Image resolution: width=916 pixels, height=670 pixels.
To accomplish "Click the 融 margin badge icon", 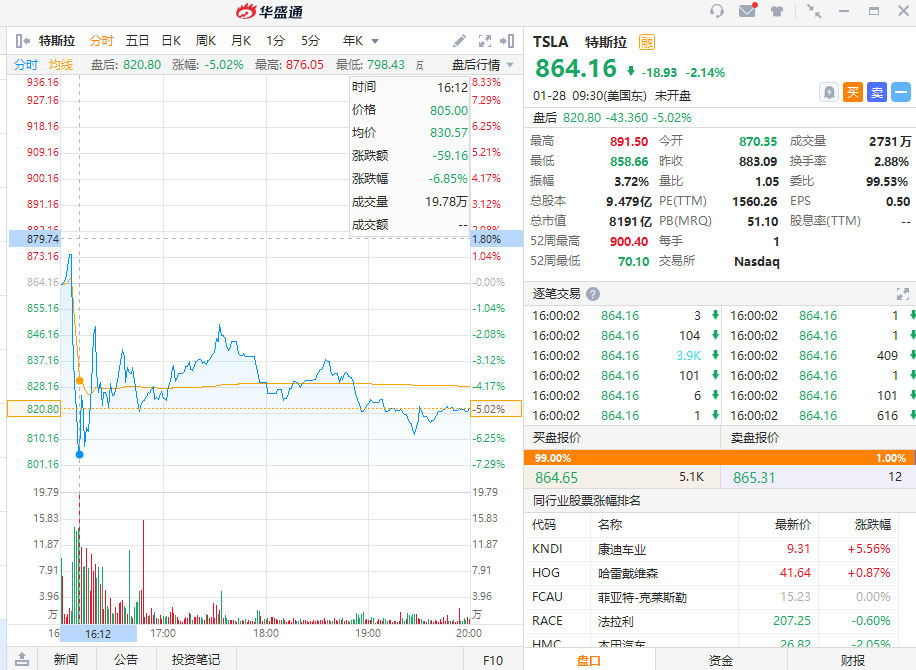I will pyautogui.click(x=647, y=42).
